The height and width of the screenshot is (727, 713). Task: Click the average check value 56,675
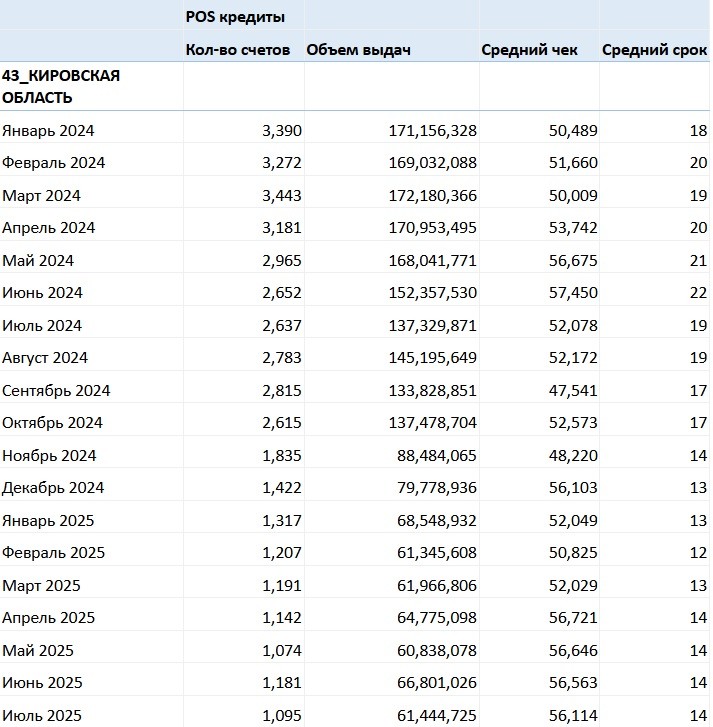pyautogui.click(x=570, y=260)
